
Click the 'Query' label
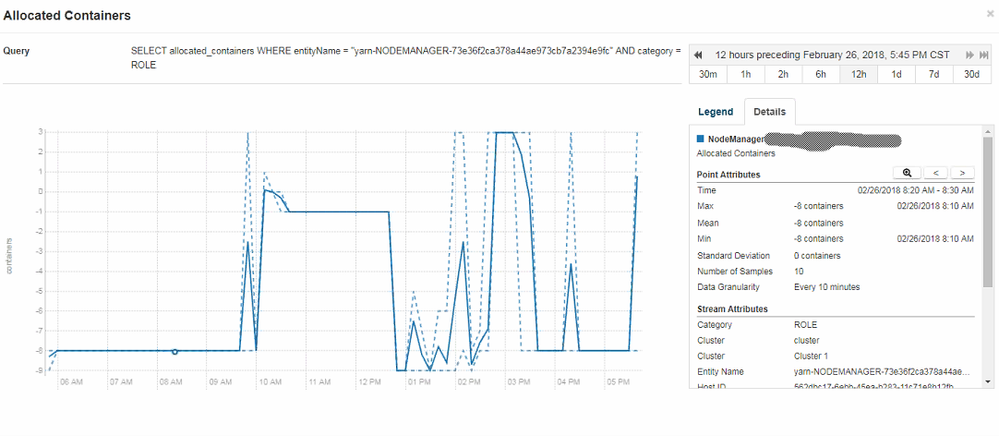pyautogui.click(x=16, y=50)
